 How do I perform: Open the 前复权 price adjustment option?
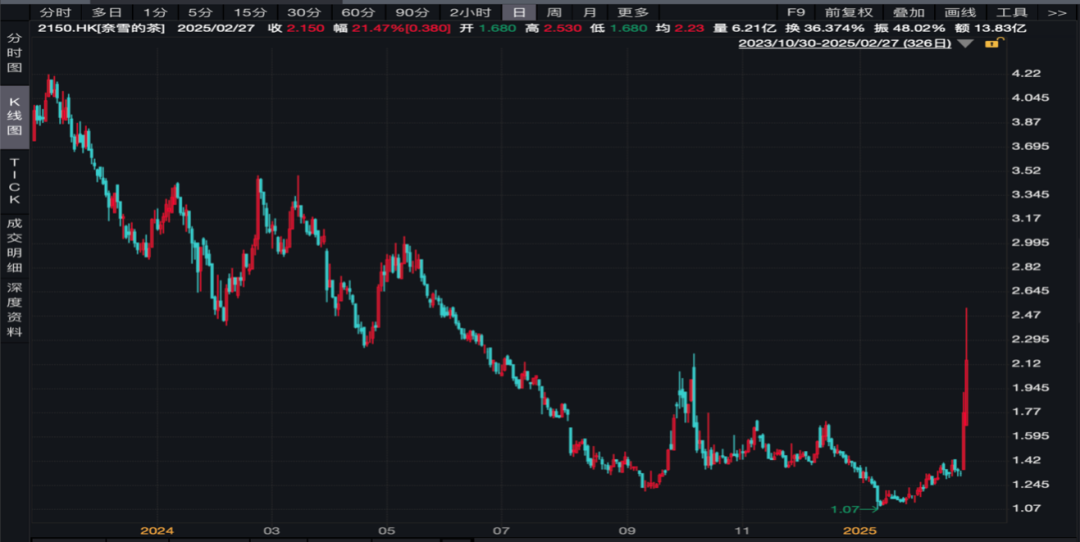tap(849, 12)
